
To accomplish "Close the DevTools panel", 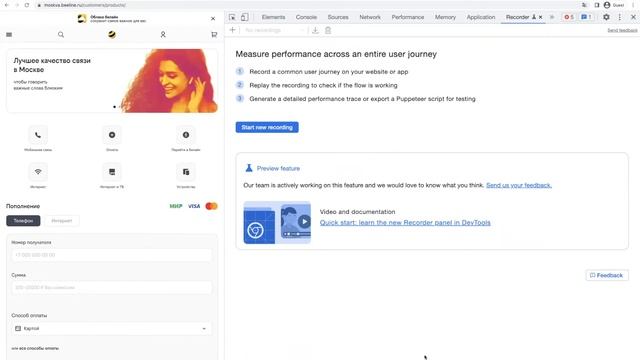I will click(633, 17).
